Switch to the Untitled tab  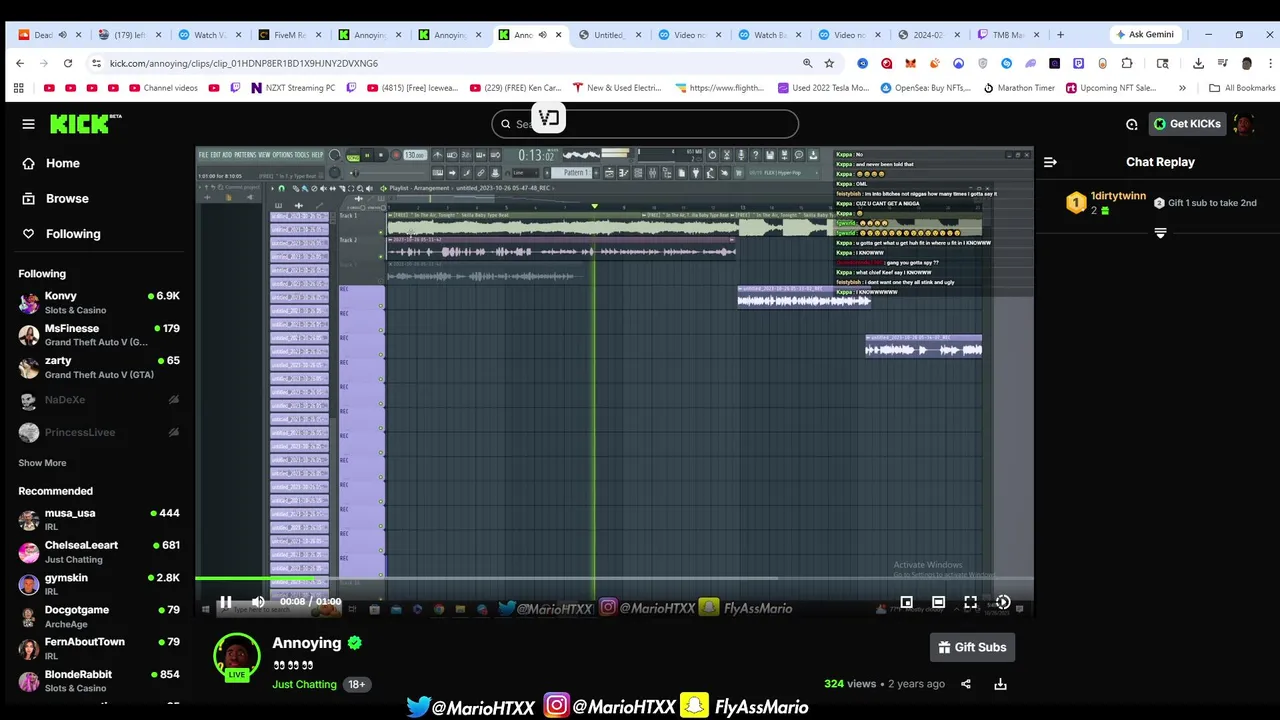click(x=610, y=34)
